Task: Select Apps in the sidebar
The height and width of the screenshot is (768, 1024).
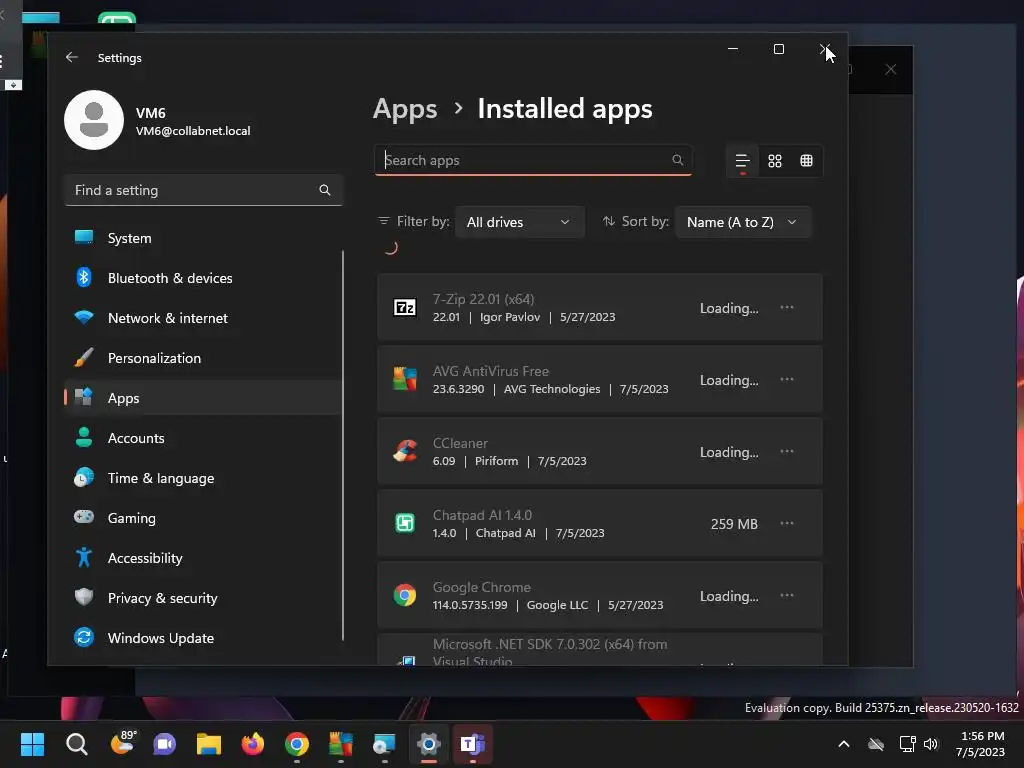Action: click(203, 398)
